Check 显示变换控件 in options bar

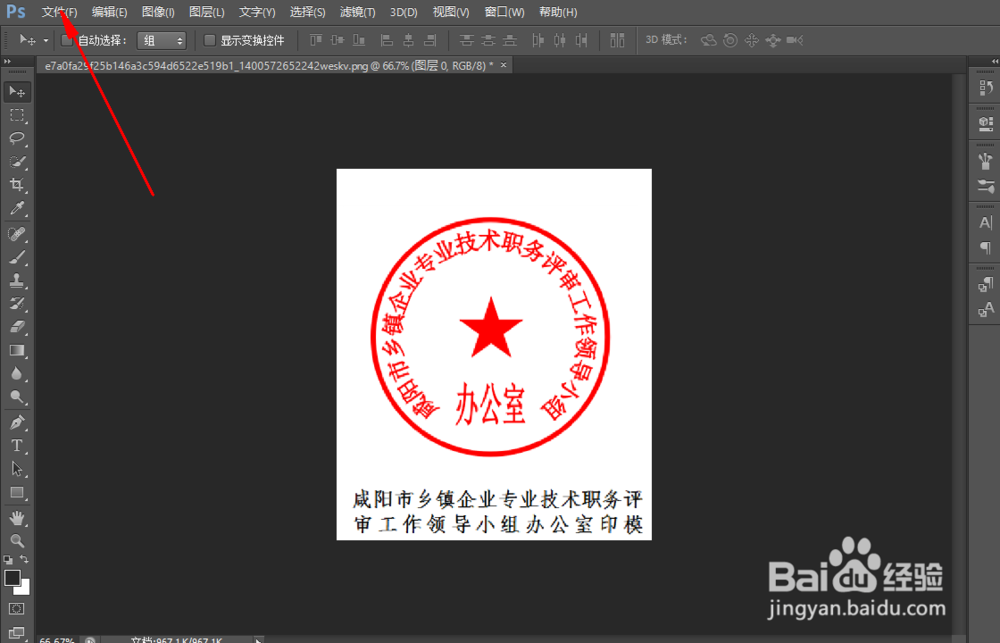tap(208, 40)
